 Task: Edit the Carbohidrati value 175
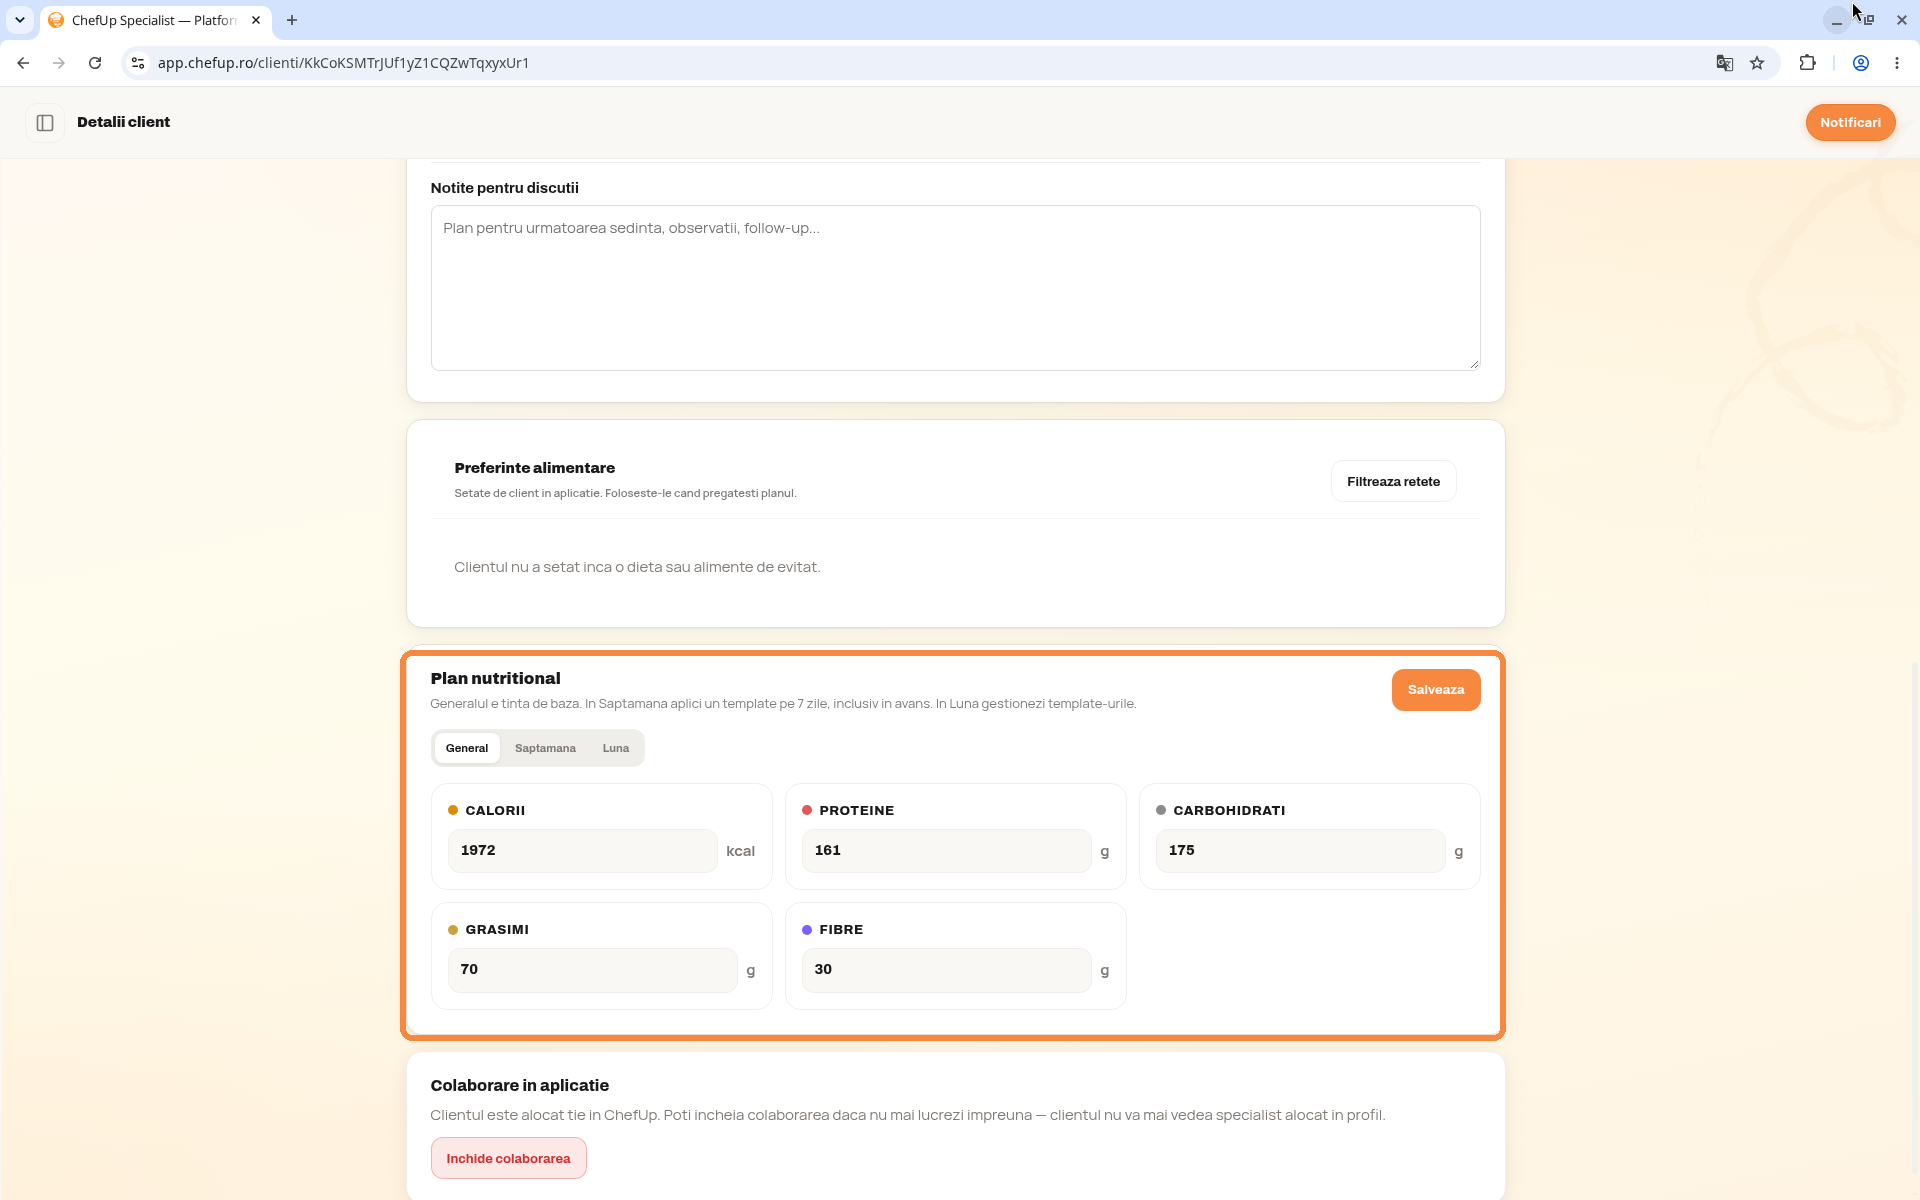1300,851
